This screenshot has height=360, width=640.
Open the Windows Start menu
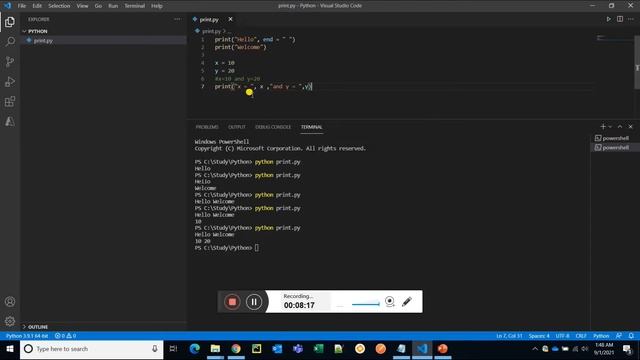(10, 349)
